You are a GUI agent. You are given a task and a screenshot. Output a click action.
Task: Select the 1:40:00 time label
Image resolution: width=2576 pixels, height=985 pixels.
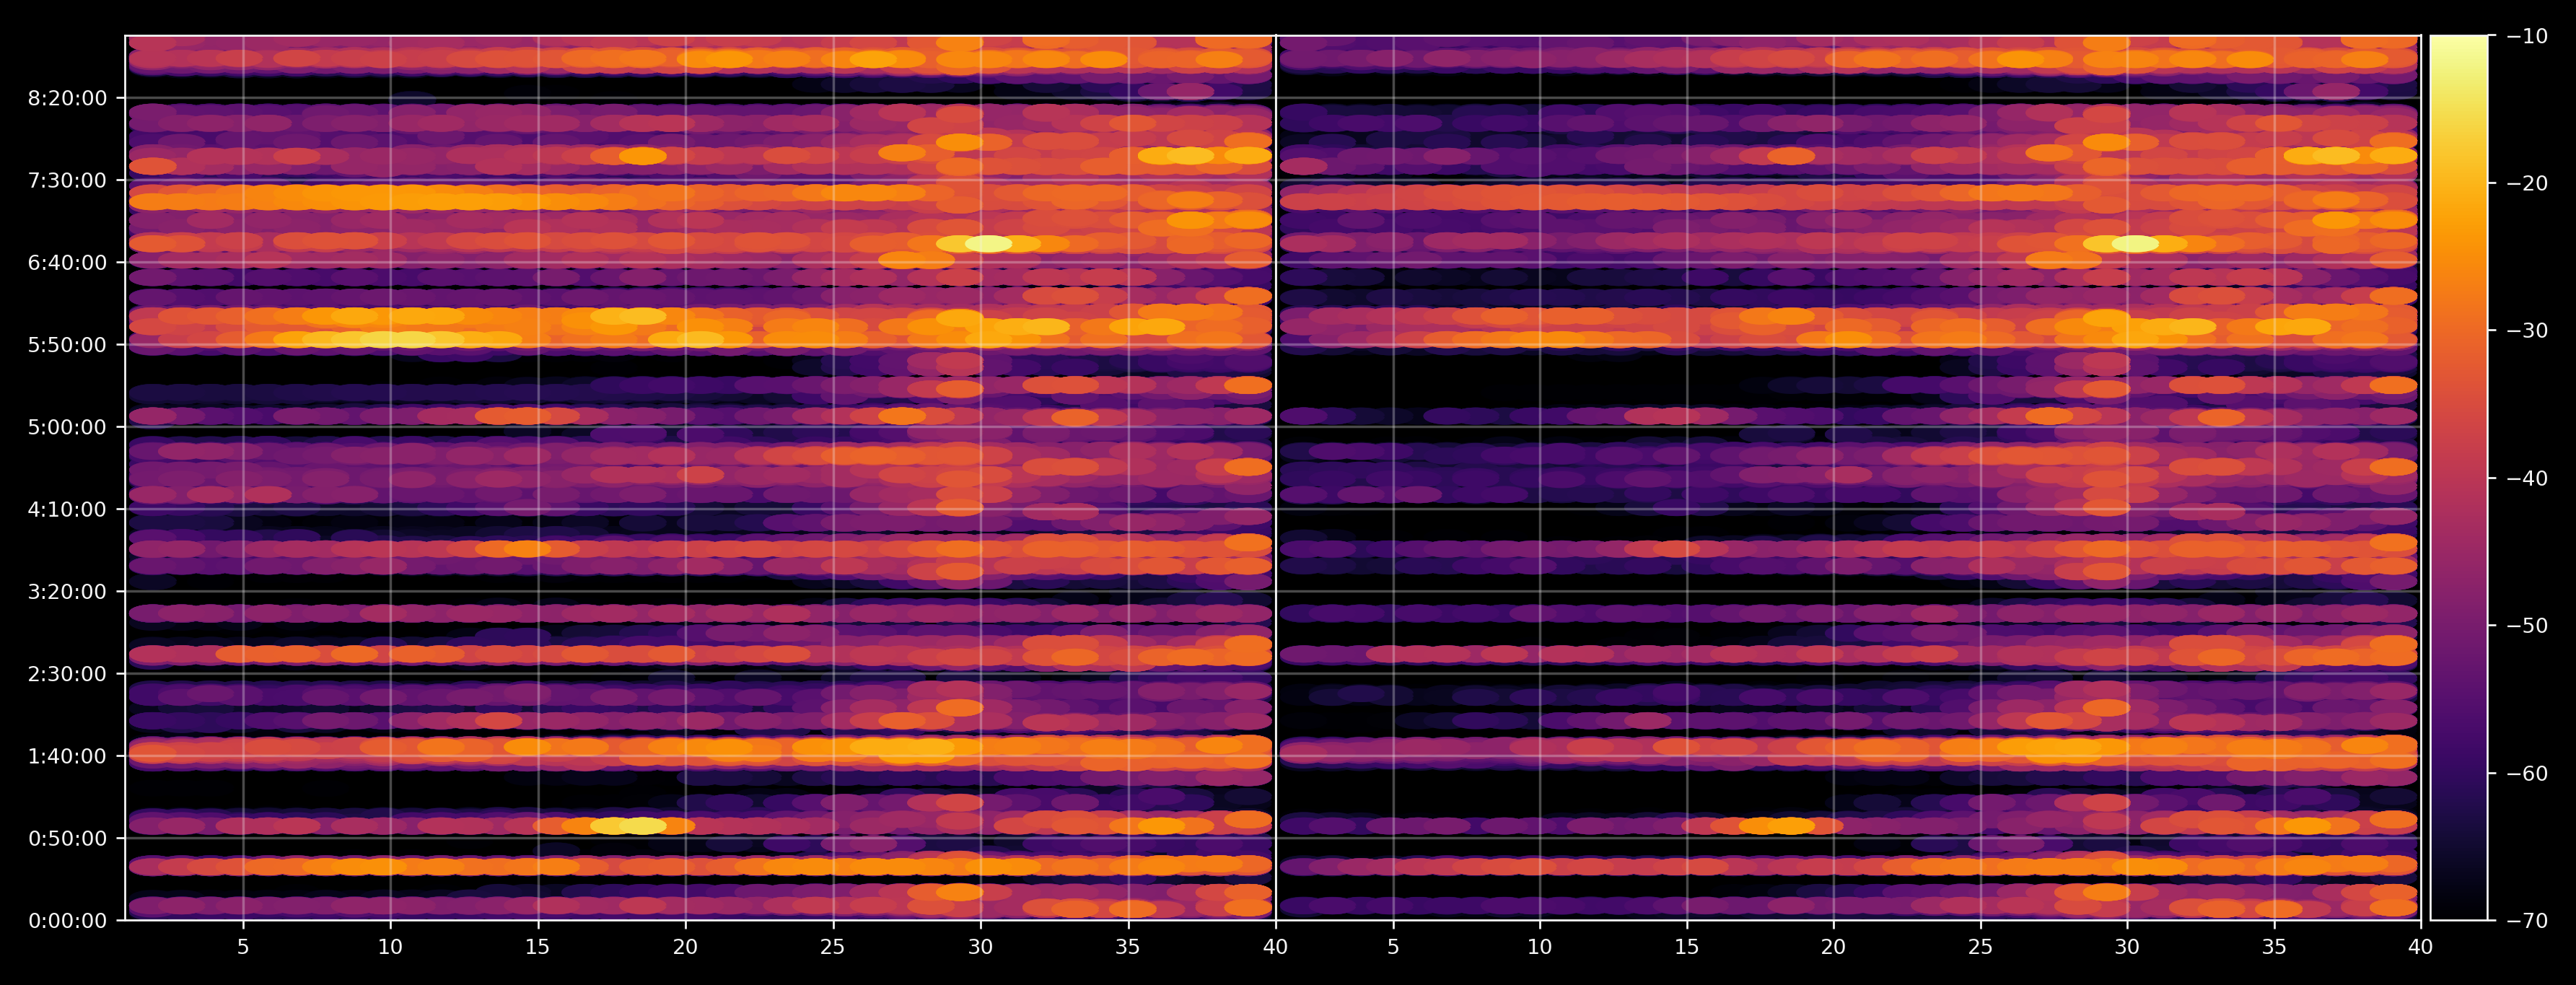click(67, 756)
